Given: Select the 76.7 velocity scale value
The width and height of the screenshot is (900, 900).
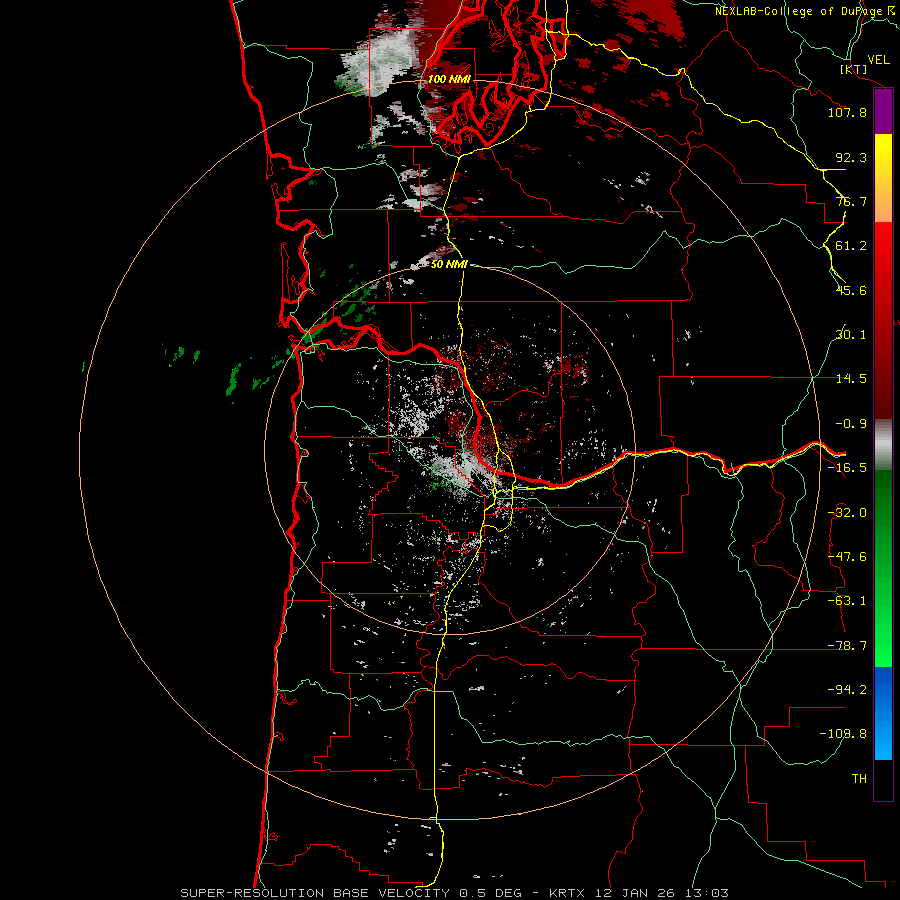Looking at the screenshot, I should point(851,201).
